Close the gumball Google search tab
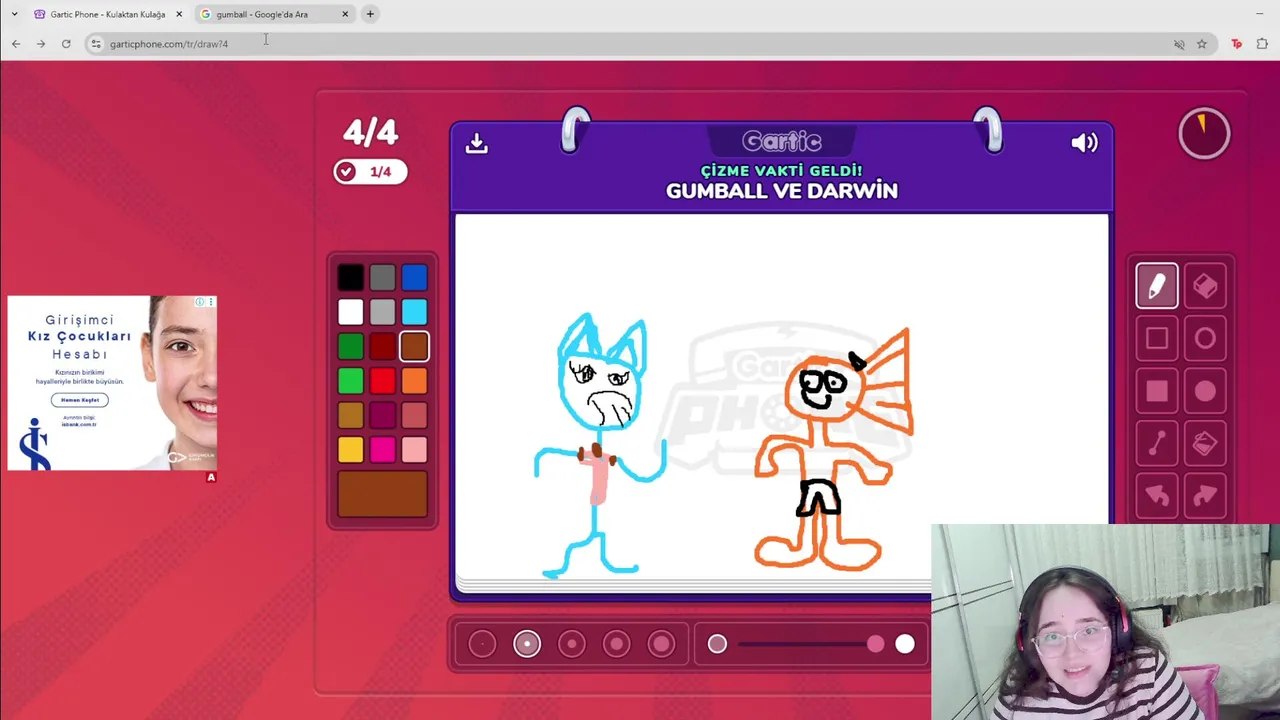 pos(345,14)
